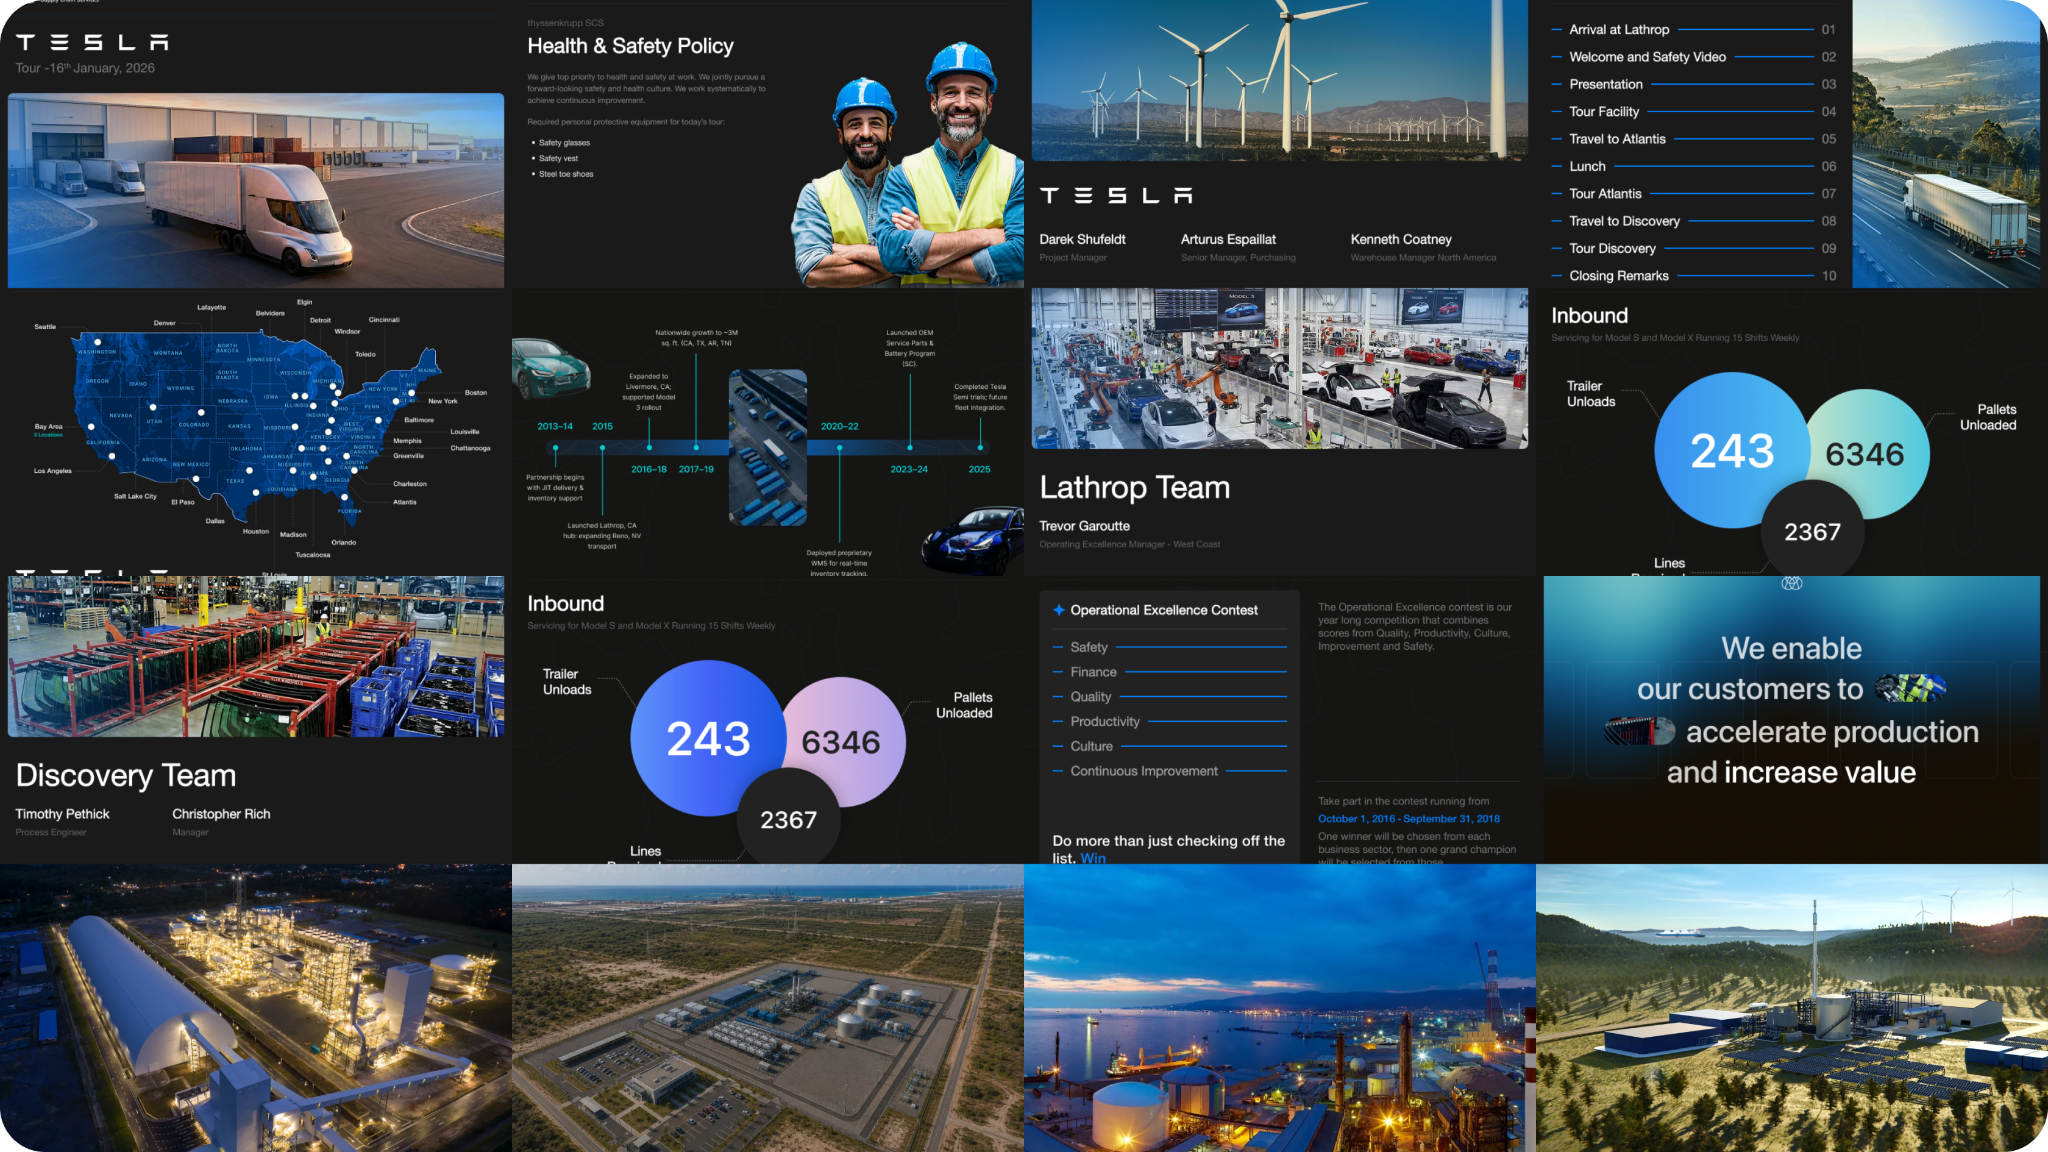Open the solar panel facility in hills photo
This screenshot has height=1152, width=2048.
(1792, 1008)
